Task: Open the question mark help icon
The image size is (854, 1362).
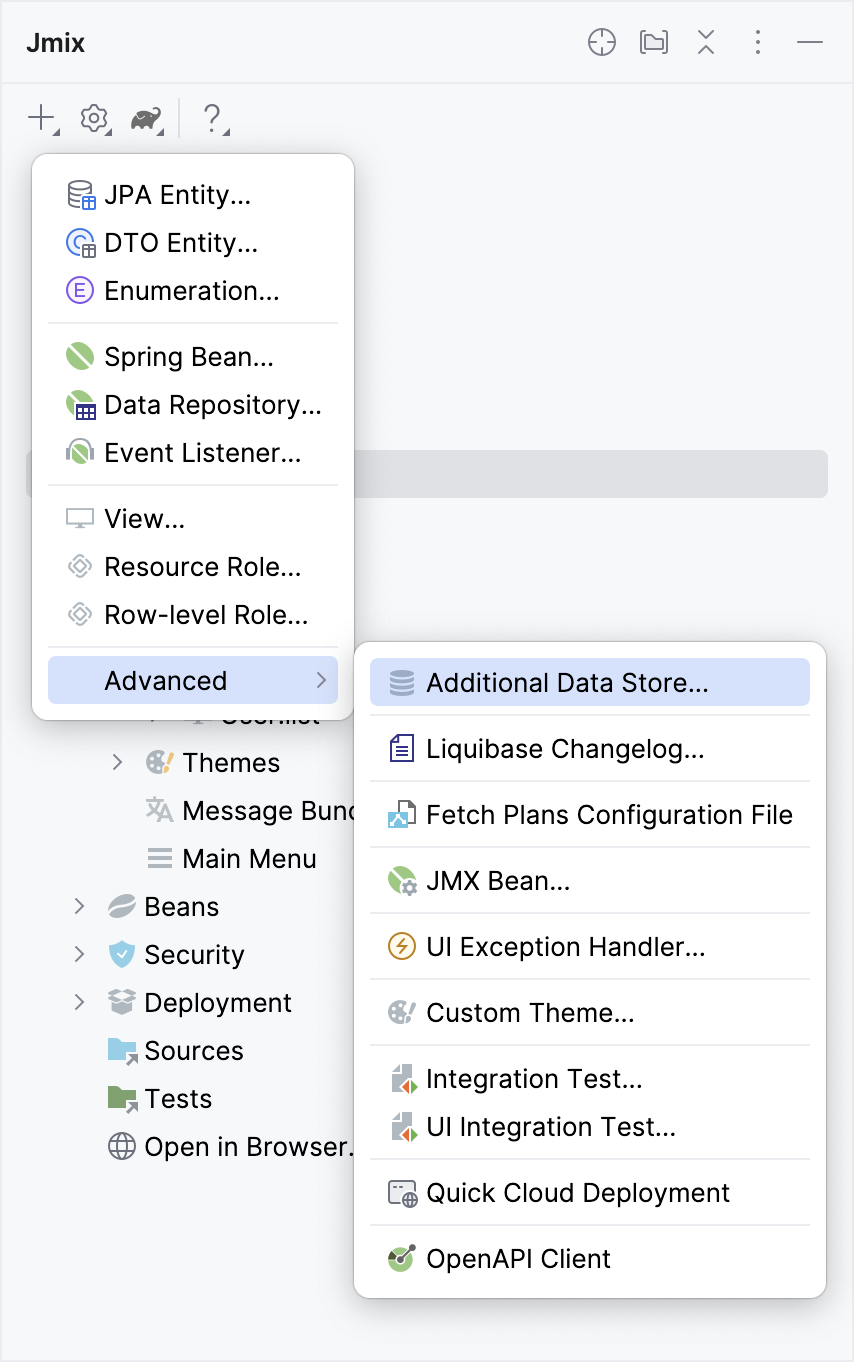Action: pyautogui.click(x=212, y=119)
